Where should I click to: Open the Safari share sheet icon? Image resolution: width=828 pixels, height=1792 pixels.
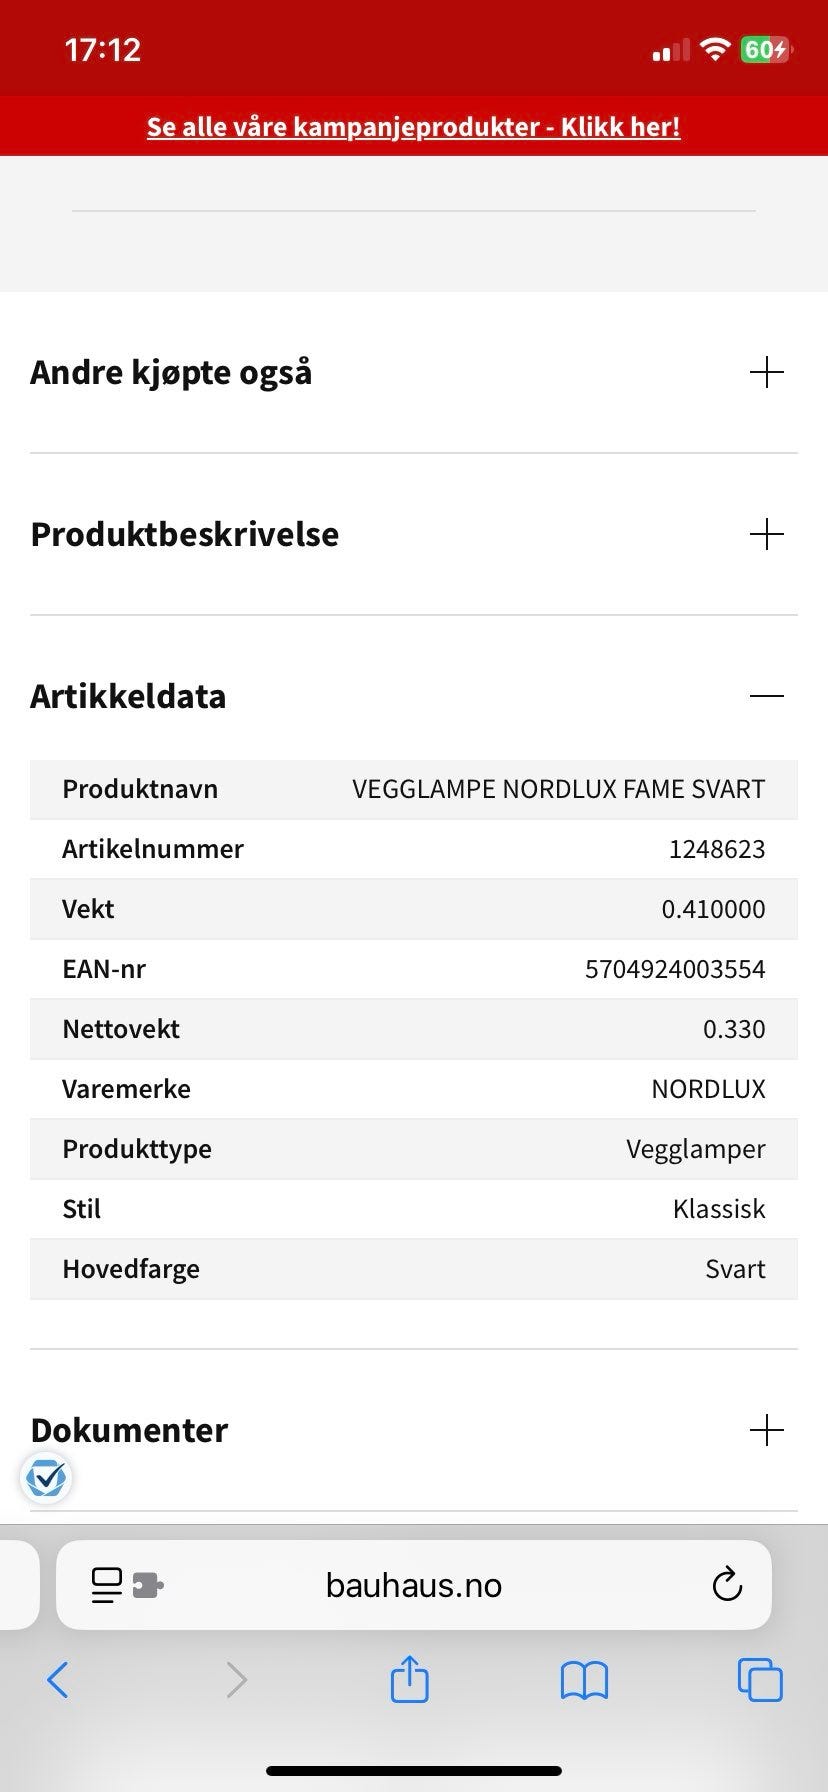[409, 1678]
